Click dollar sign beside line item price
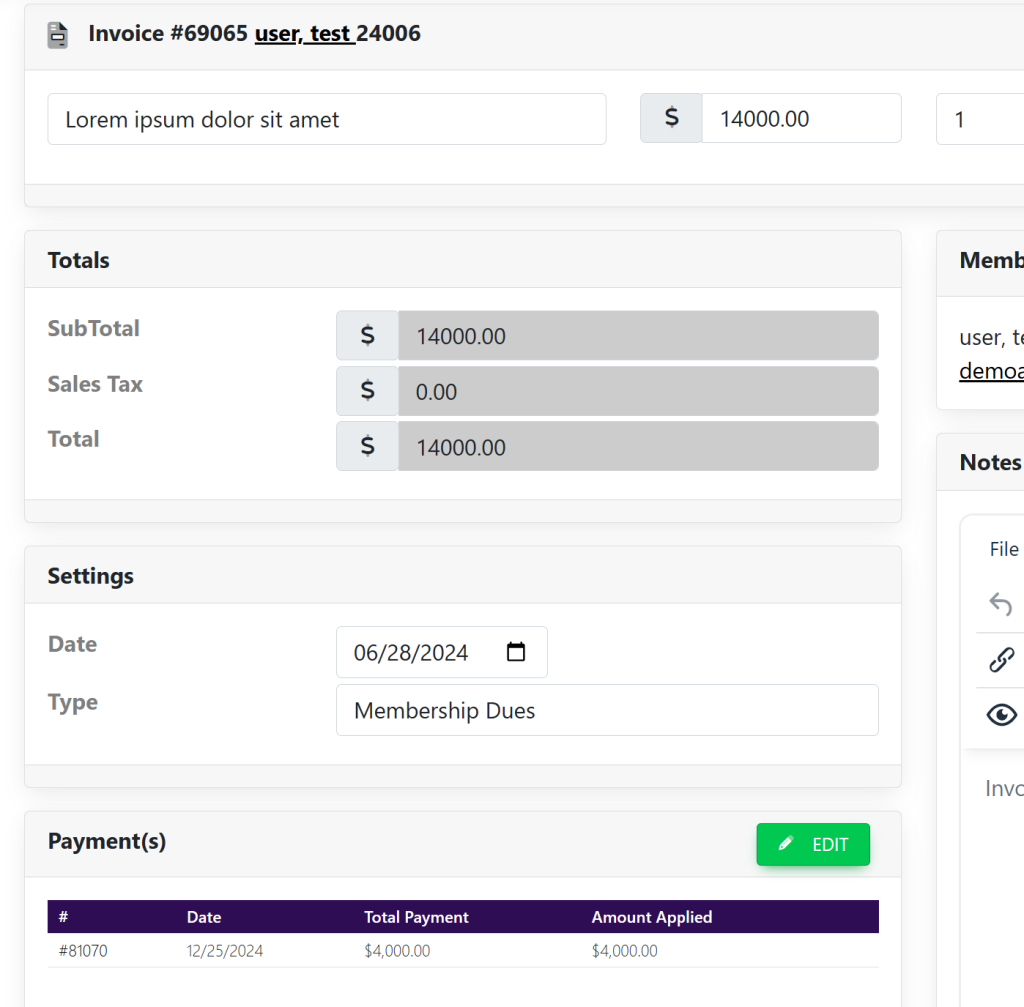 (x=671, y=118)
